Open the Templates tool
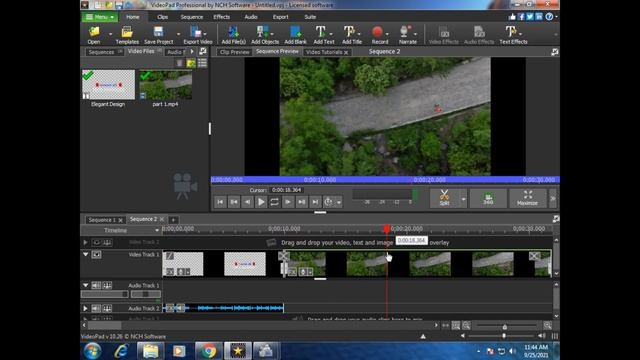This screenshot has width=640, height=360. coord(127,35)
